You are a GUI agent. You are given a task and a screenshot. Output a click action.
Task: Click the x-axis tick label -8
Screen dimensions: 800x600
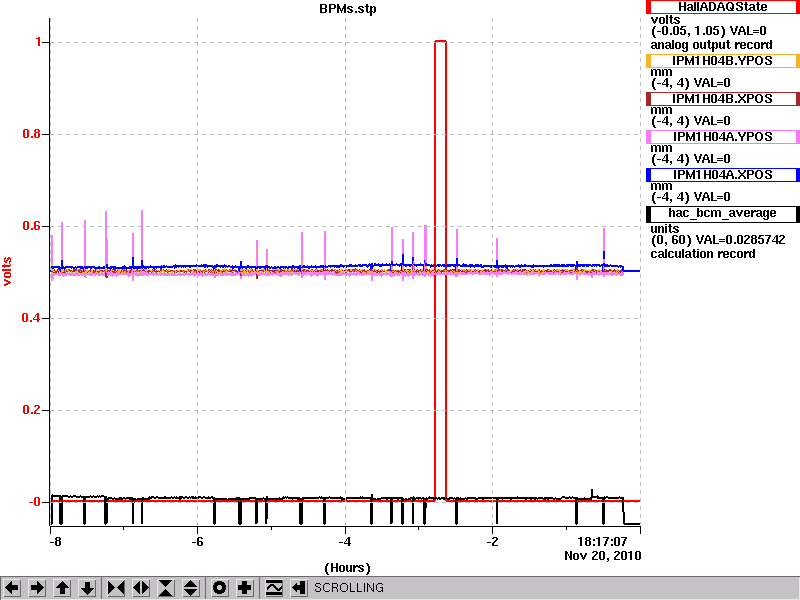pos(55,541)
